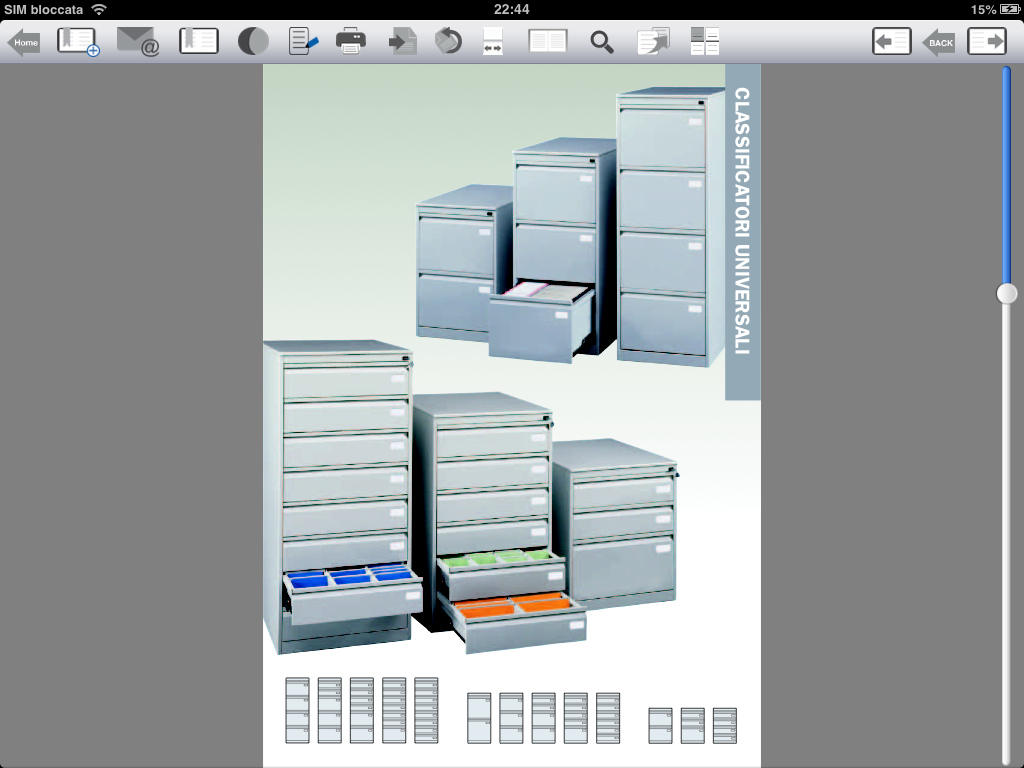The height and width of the screenshot is (768, 1024).
Task: Show the page thumbnails grid view
Action: (705, 42)
